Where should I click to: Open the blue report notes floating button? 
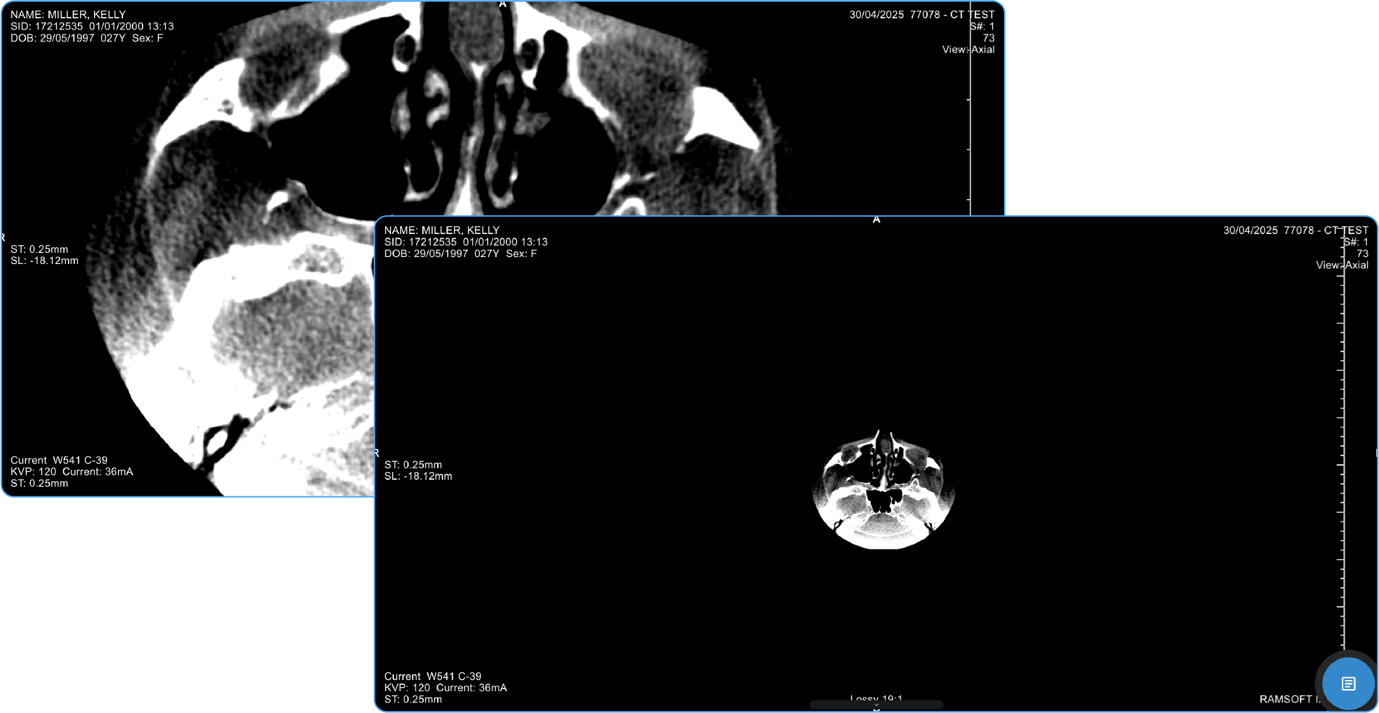pos(1348,684)
